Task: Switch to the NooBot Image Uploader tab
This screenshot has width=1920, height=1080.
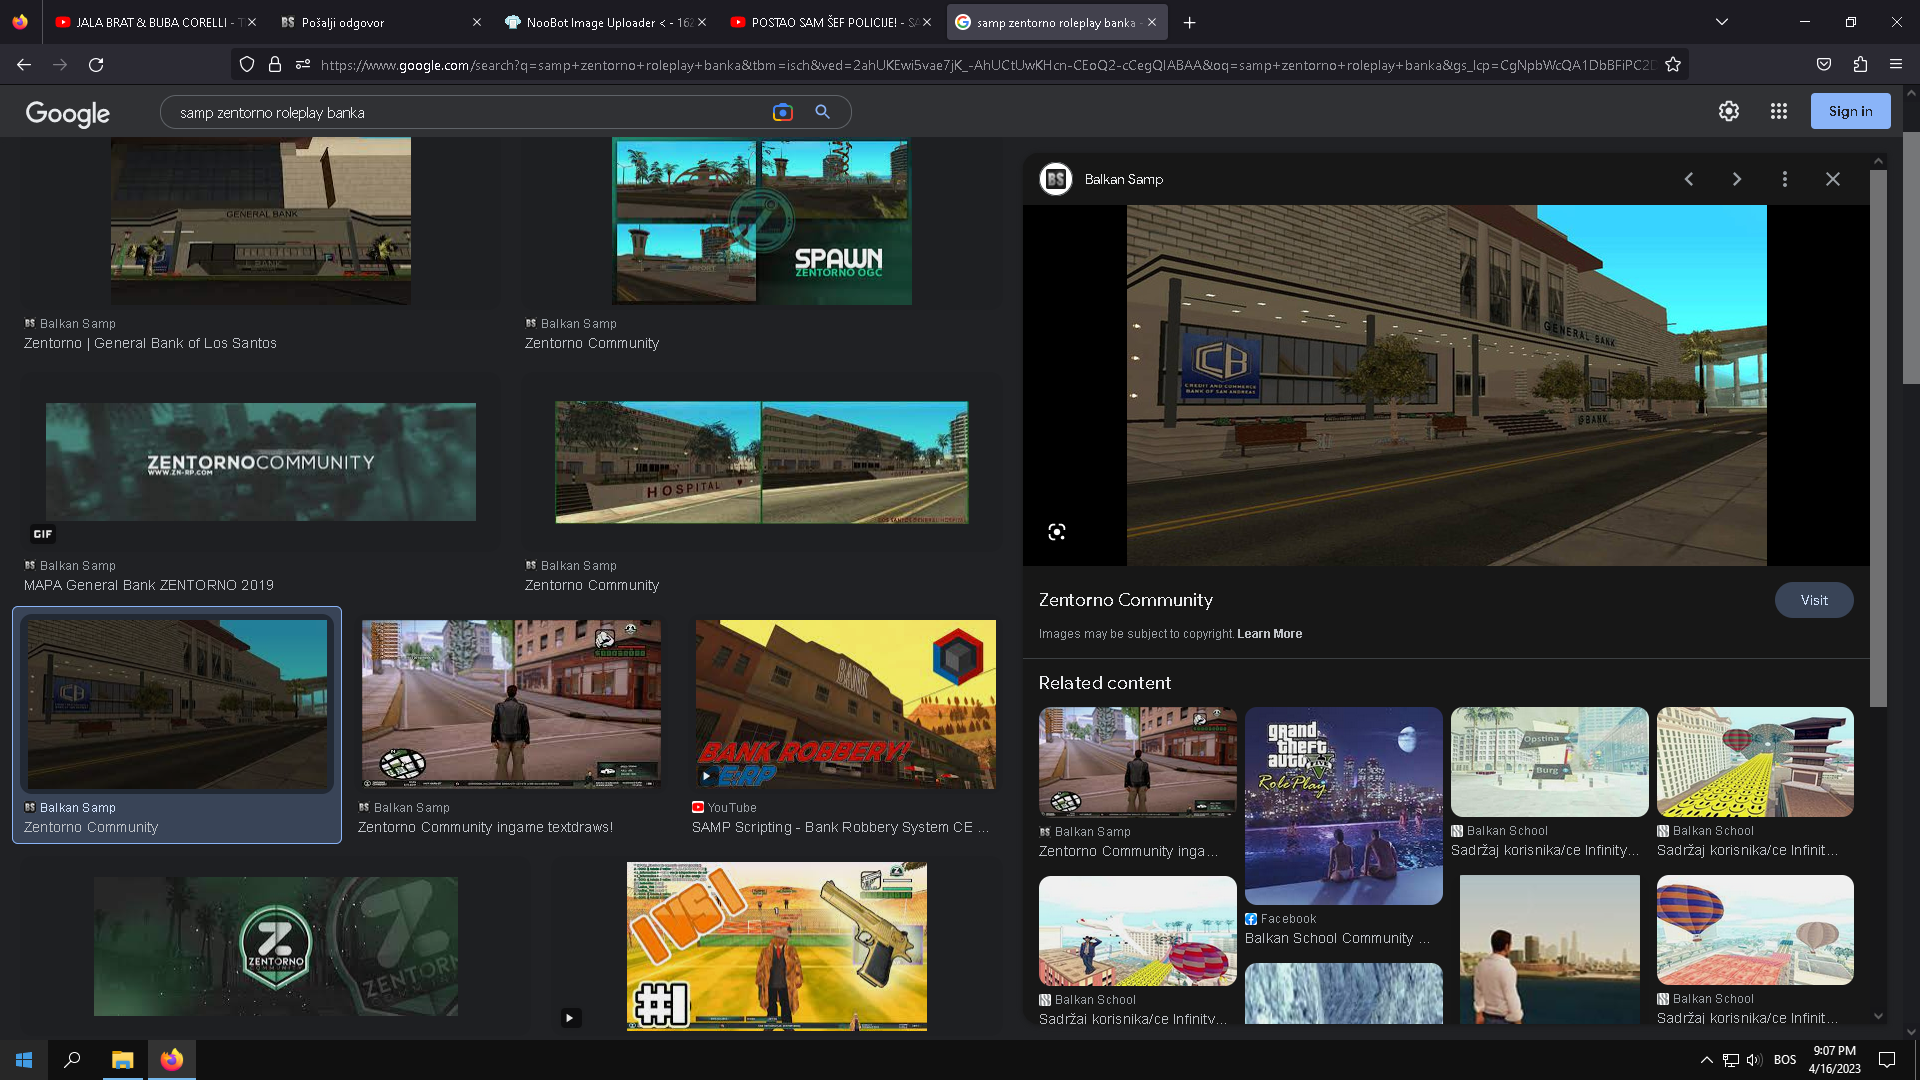Action: [x=604, y=22]
